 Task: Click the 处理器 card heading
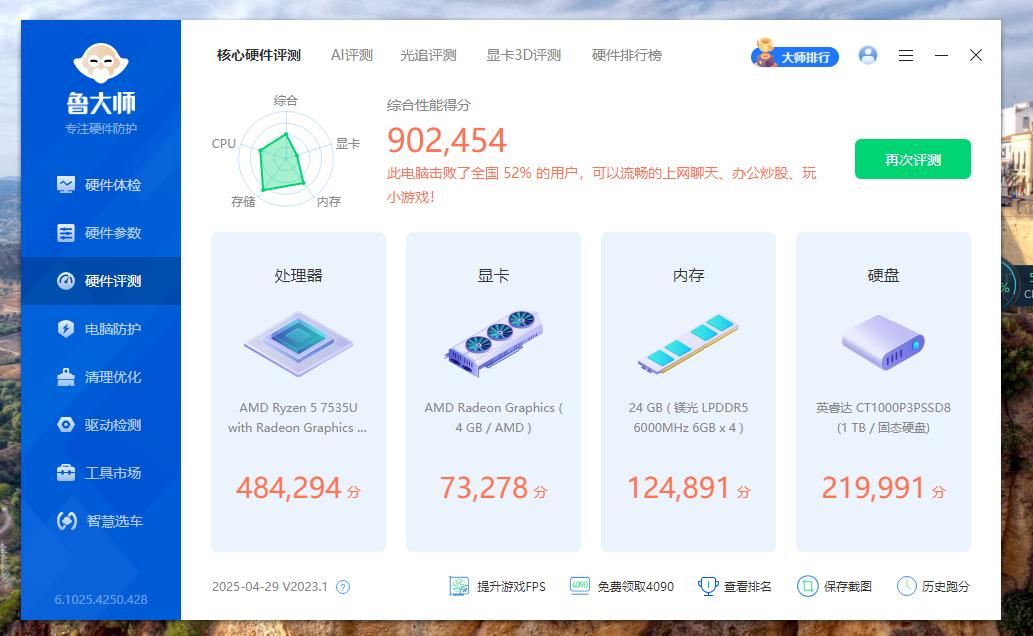298,275
